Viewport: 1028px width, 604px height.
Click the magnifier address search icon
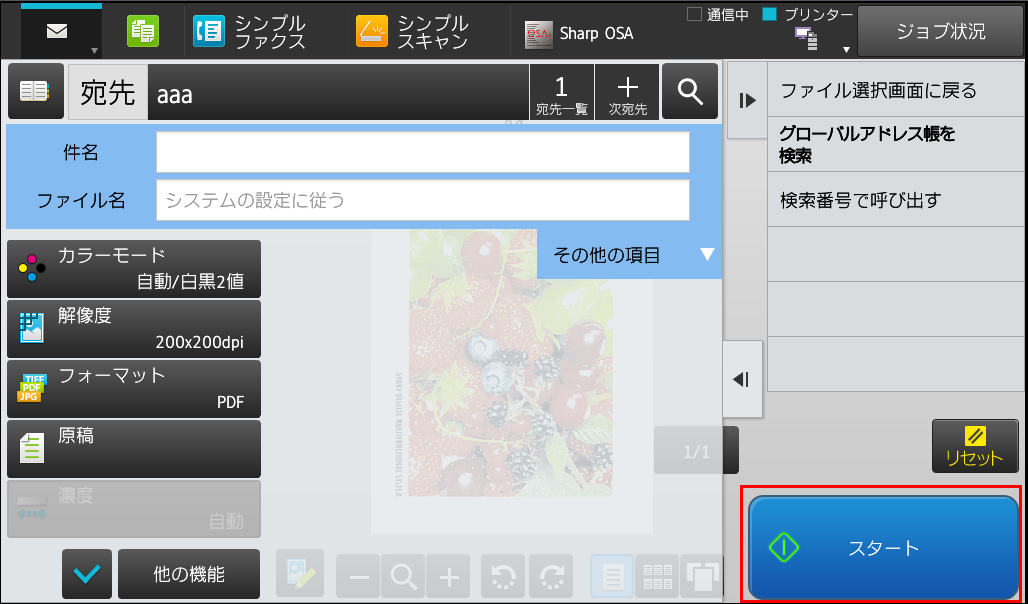[x=690, y=91]
